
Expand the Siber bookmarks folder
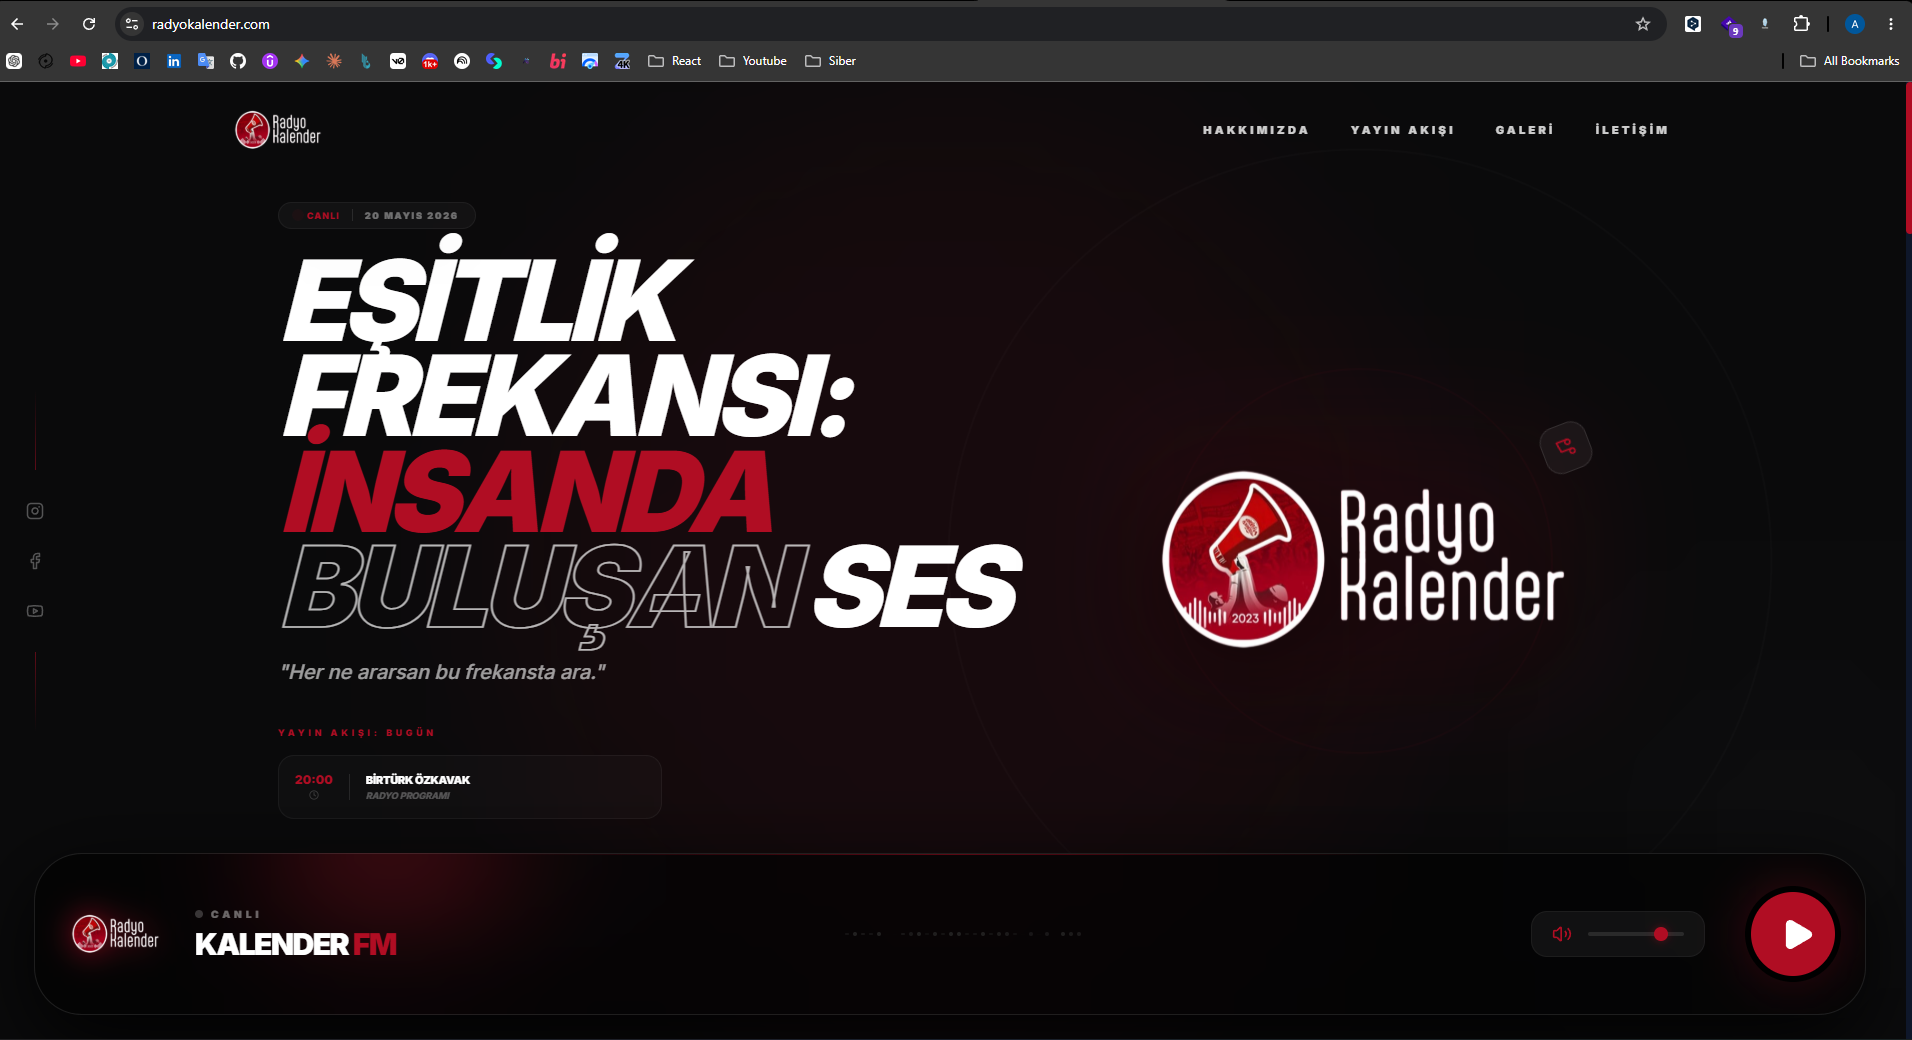[x=830, y=61]
